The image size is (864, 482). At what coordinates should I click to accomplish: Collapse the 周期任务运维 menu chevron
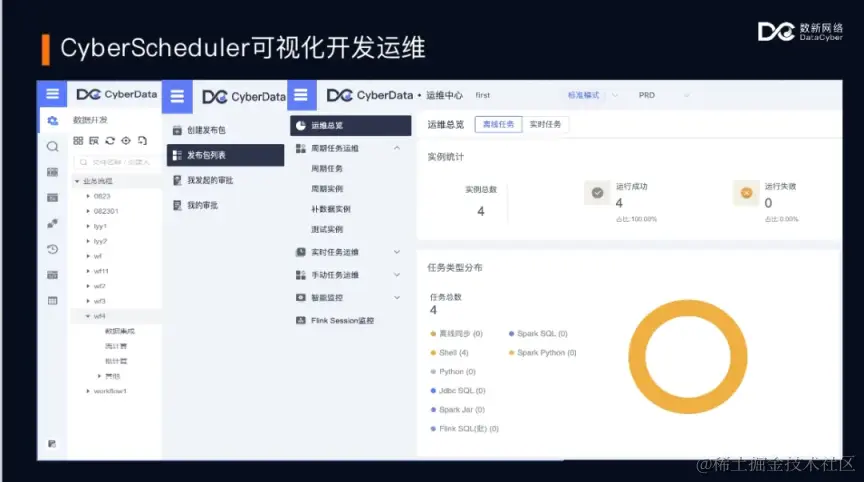[x=397, y=148]
